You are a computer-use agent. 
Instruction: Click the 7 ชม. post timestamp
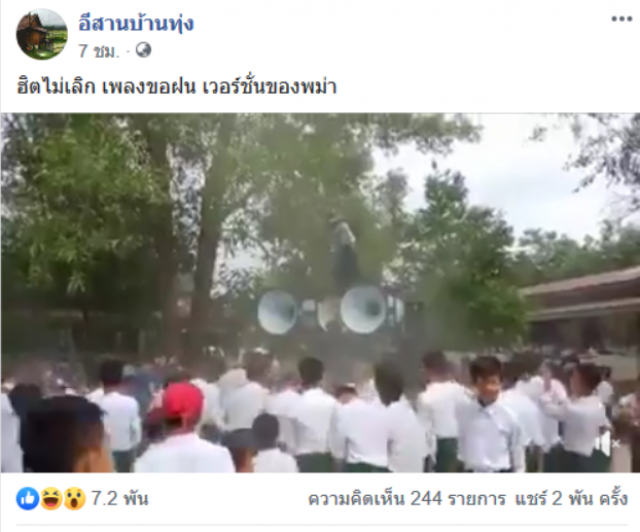99,51
